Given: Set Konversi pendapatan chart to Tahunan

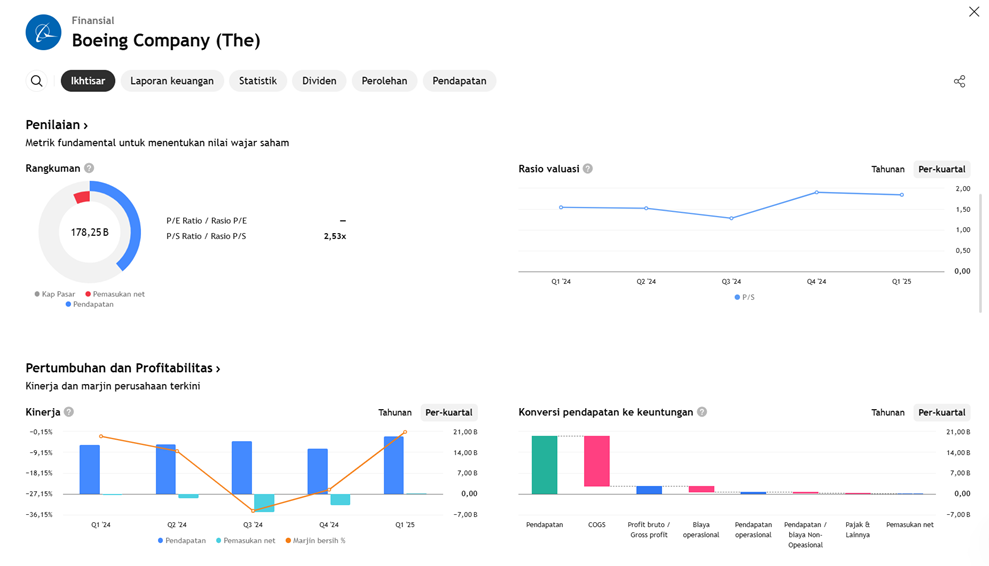Looking at the screenshot, I should coord(887,412).
